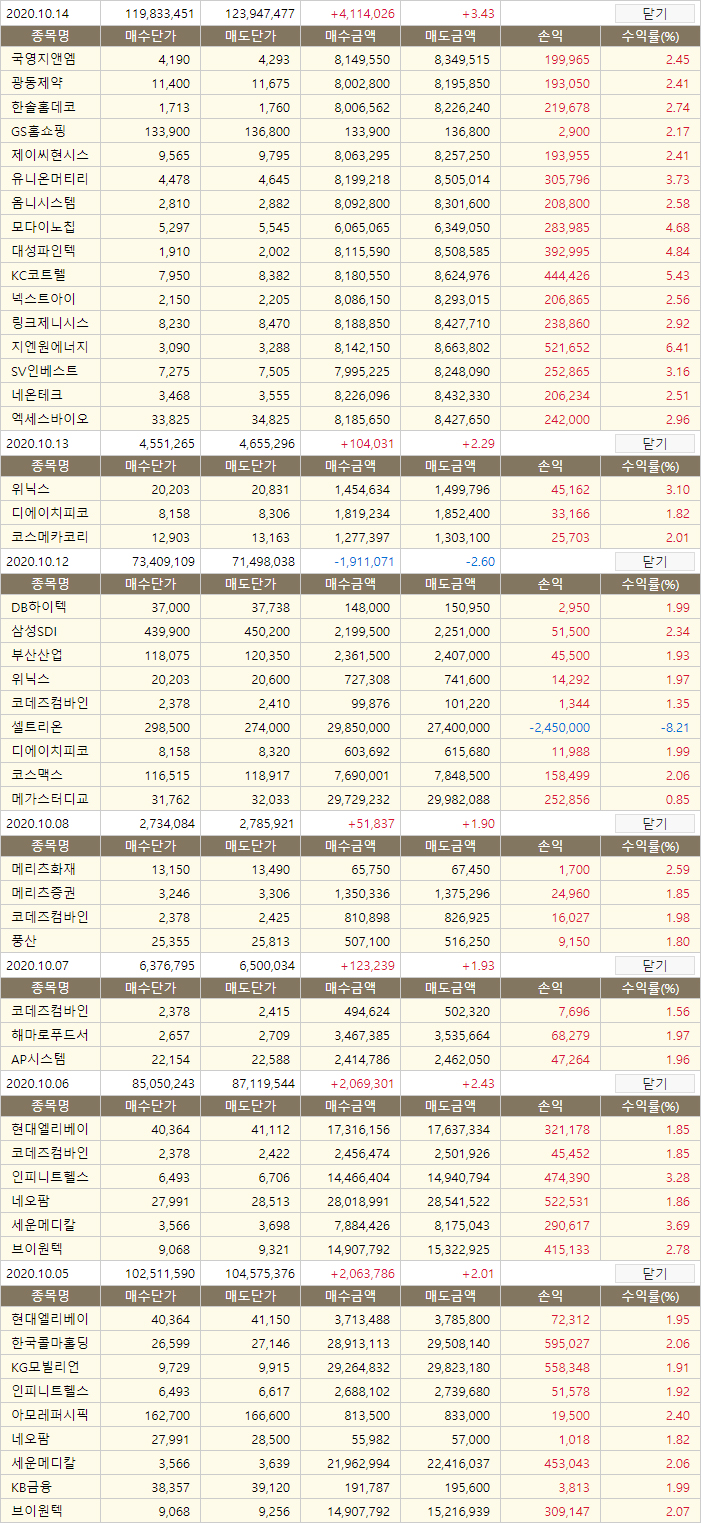This screenshot has width=701, height=1523.
Task: Click daily profit total +4,114,026
Action: (362, 13)
